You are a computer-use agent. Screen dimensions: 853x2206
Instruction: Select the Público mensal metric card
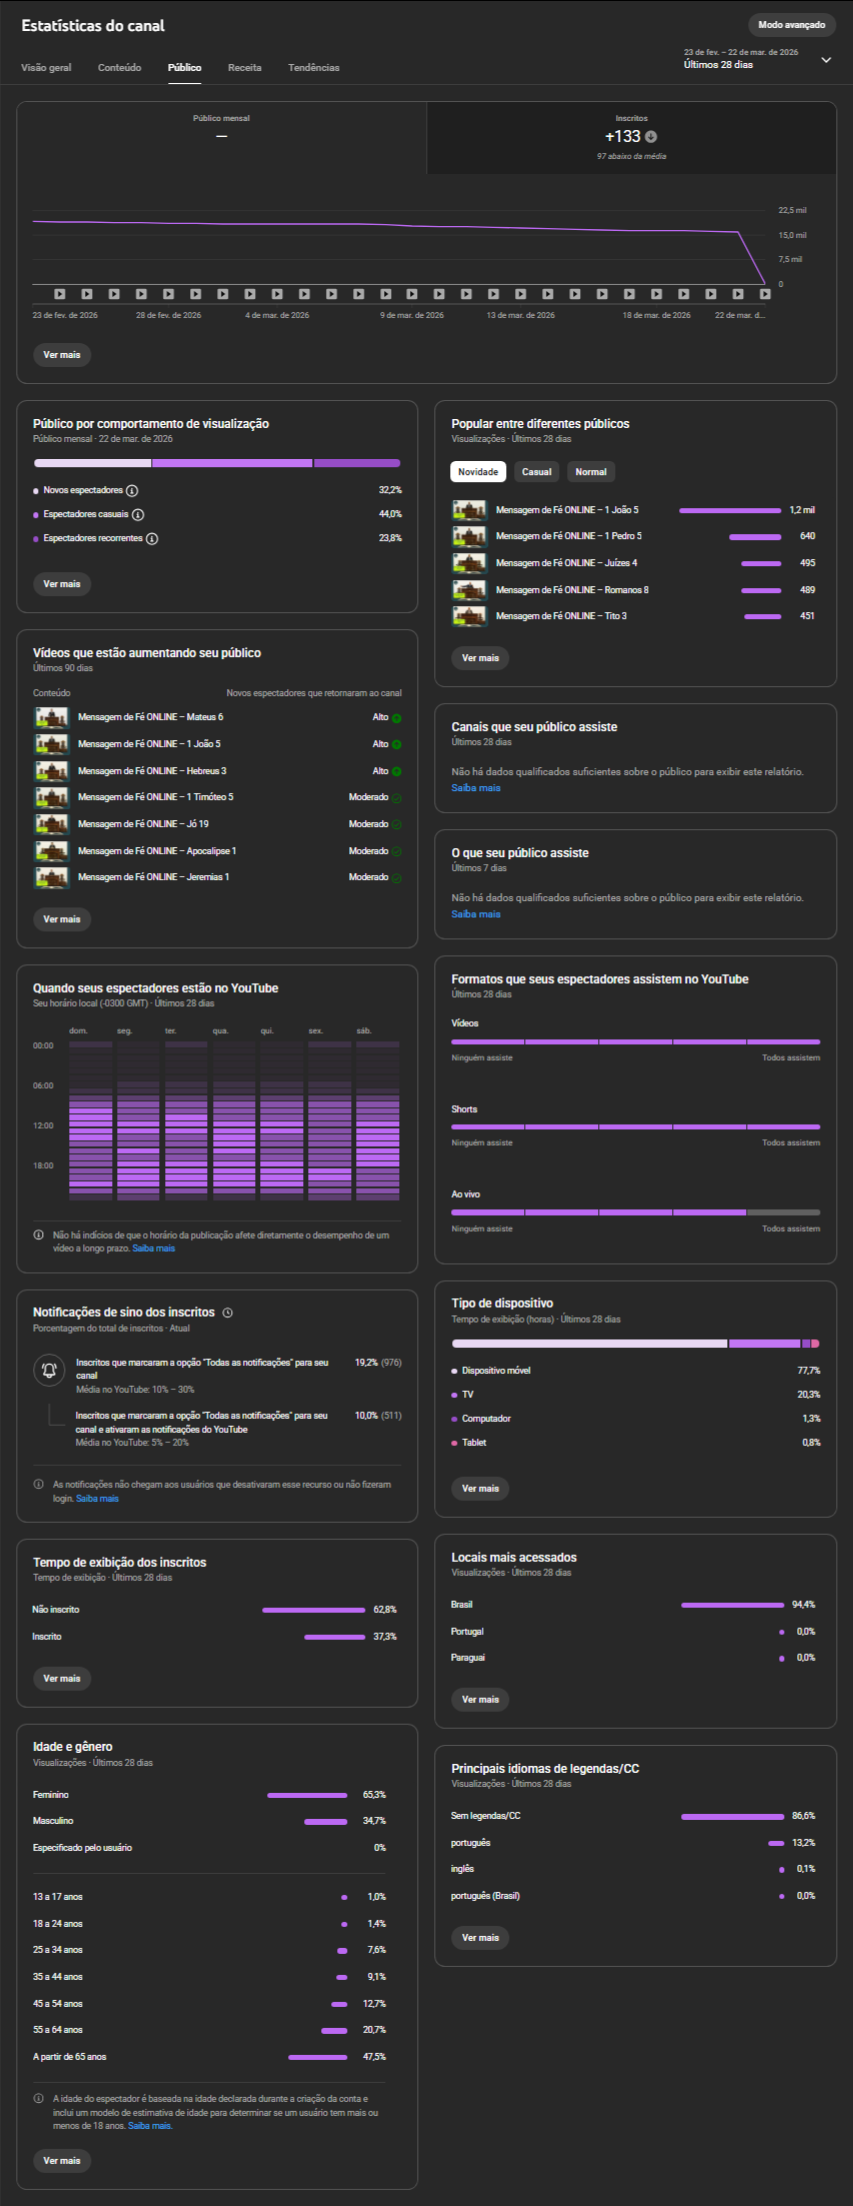click(222, 138)
